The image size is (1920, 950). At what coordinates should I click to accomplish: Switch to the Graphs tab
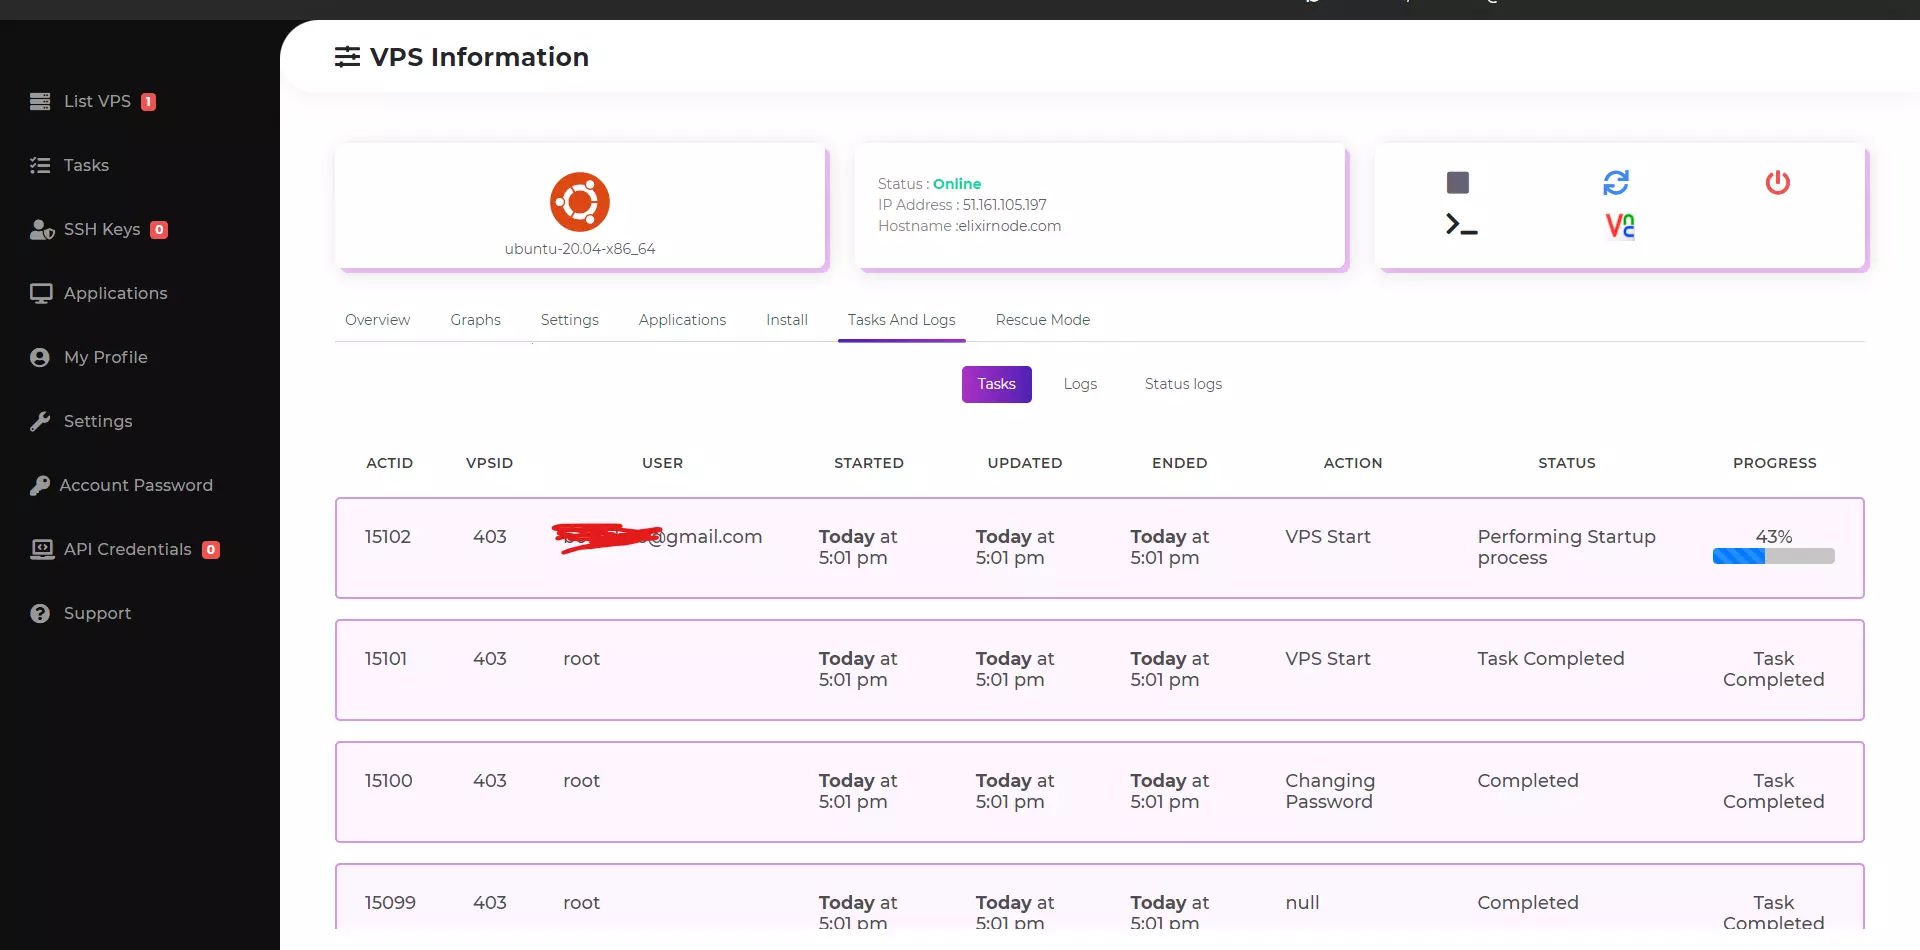click(475, 320)
